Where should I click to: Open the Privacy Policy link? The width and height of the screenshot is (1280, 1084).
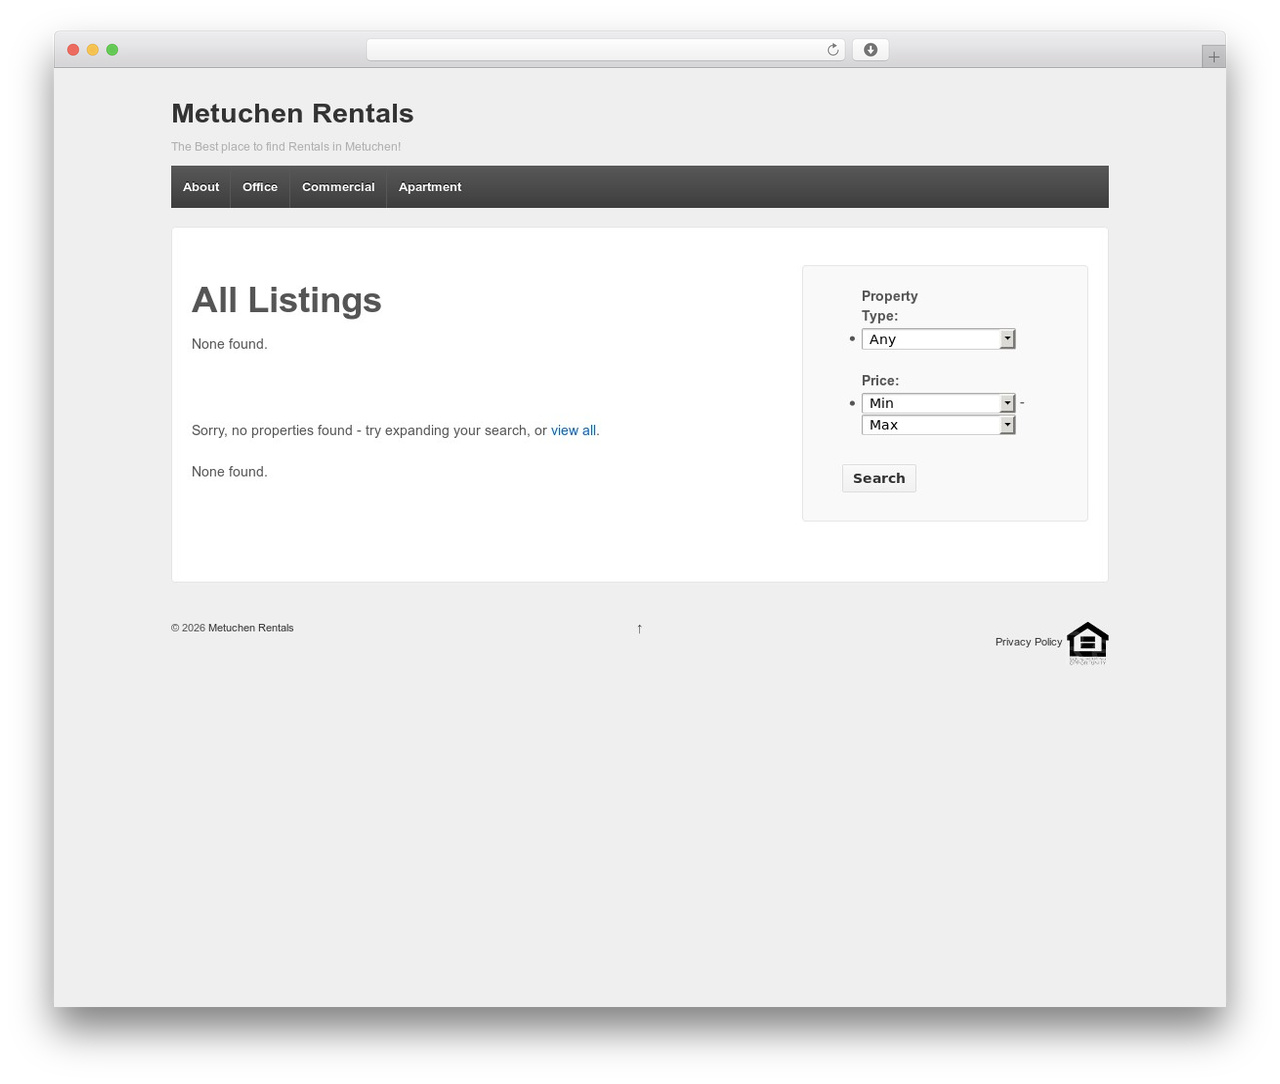pos(1028,642)
